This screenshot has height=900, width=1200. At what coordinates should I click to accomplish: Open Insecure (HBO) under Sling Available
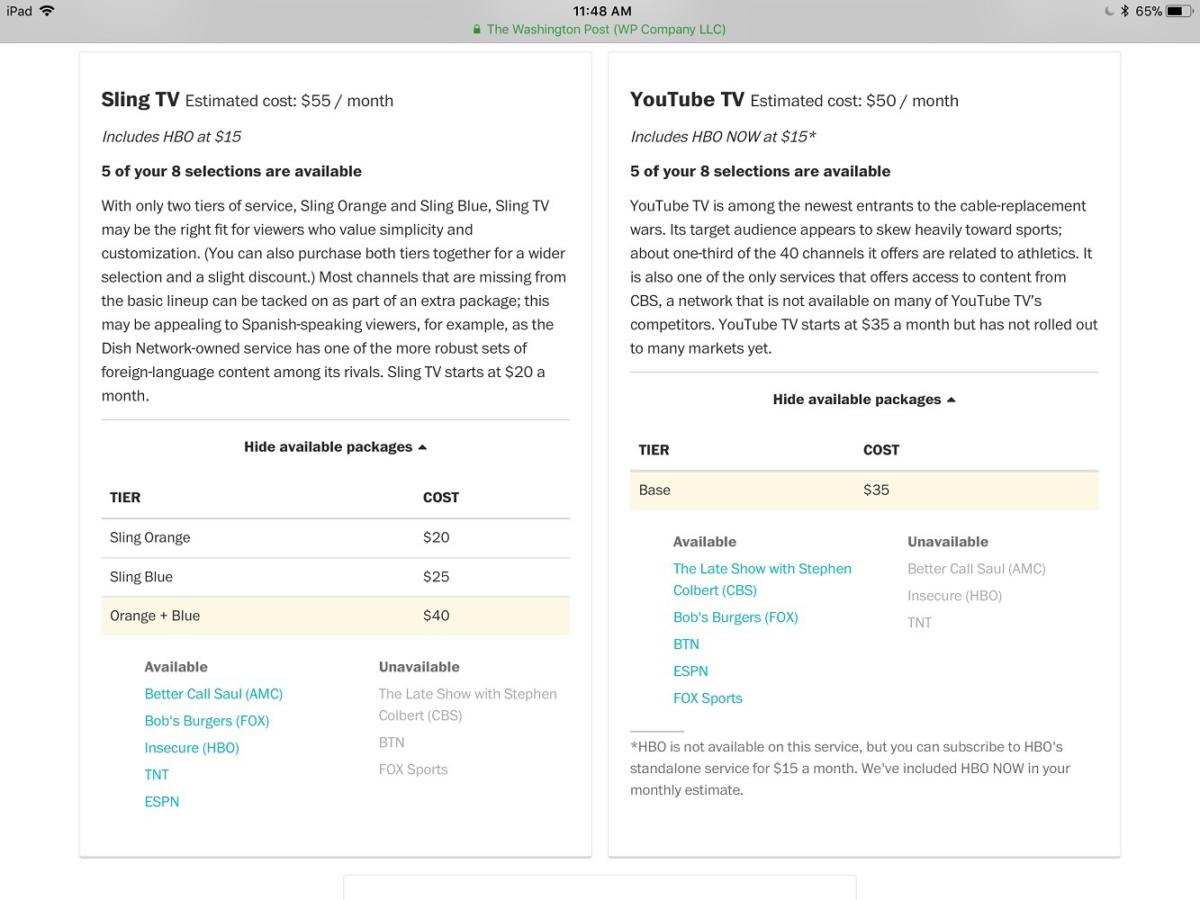[x=191, y=748]
